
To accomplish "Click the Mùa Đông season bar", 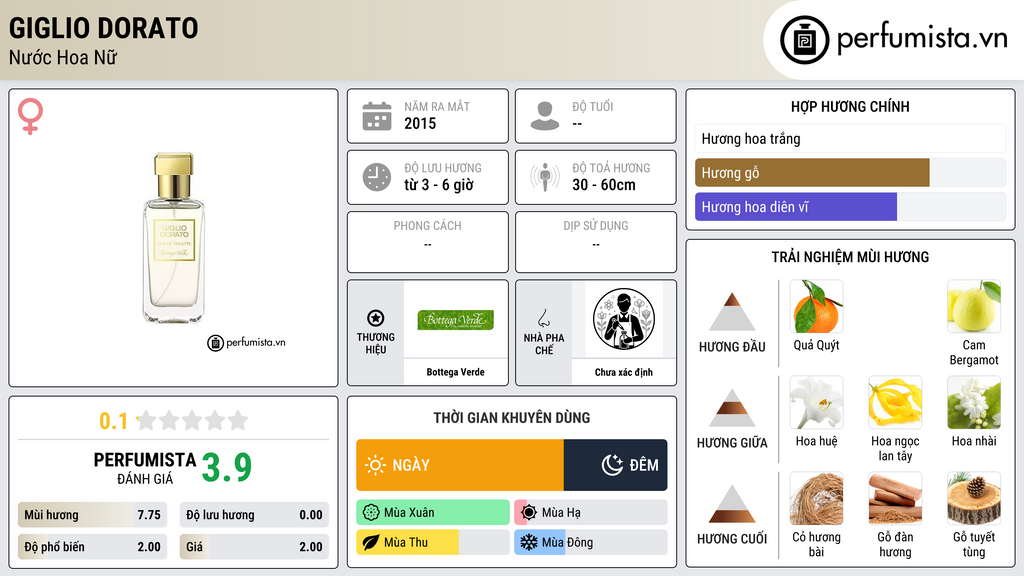I will 591,542.
